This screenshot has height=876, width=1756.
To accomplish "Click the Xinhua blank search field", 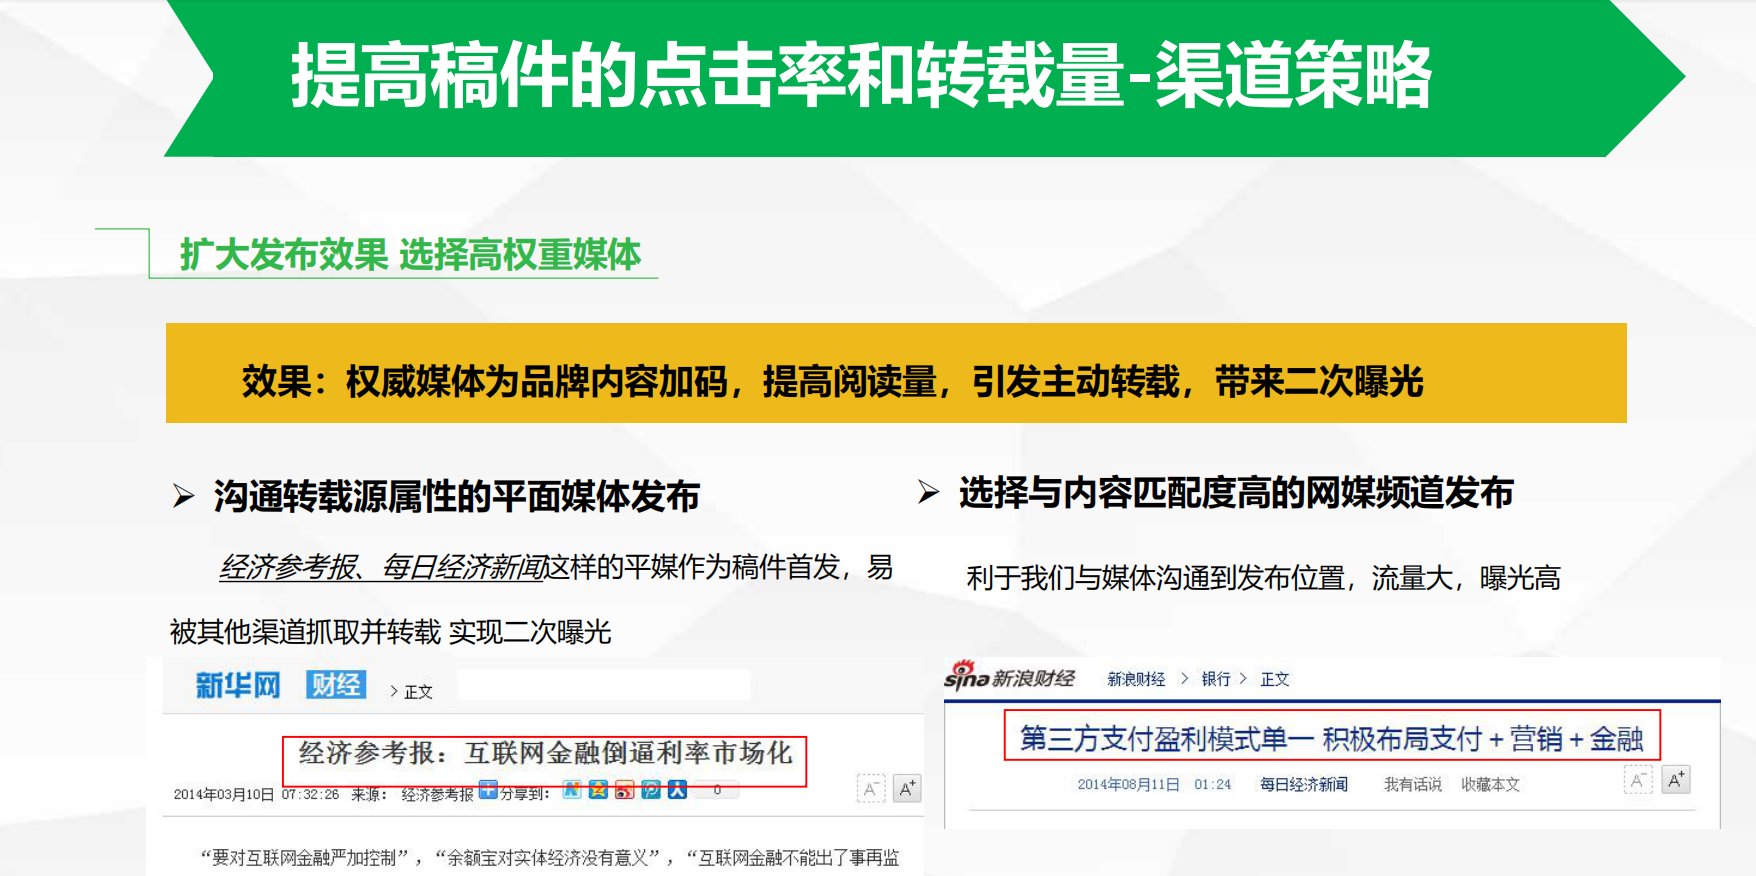I will tap(603, 686).
